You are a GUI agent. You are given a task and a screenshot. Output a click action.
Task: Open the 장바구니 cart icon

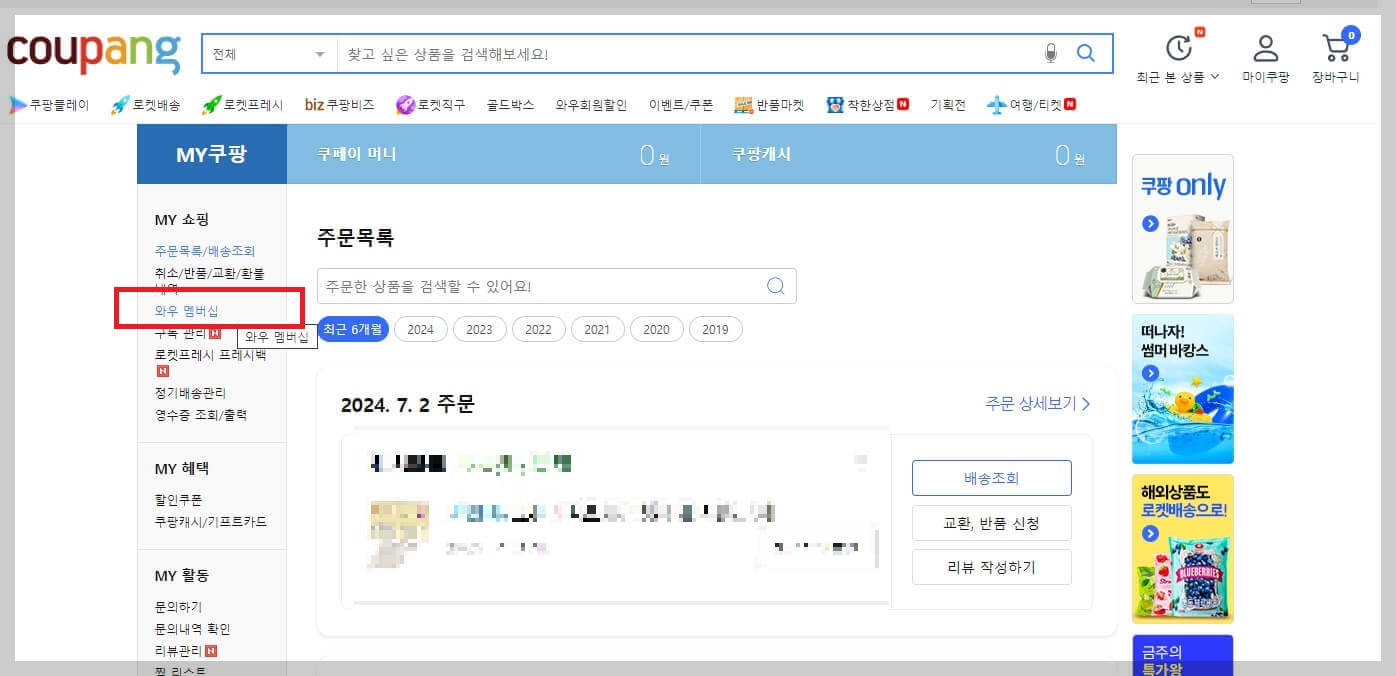pyautogui.click(x=1336, y=47)
